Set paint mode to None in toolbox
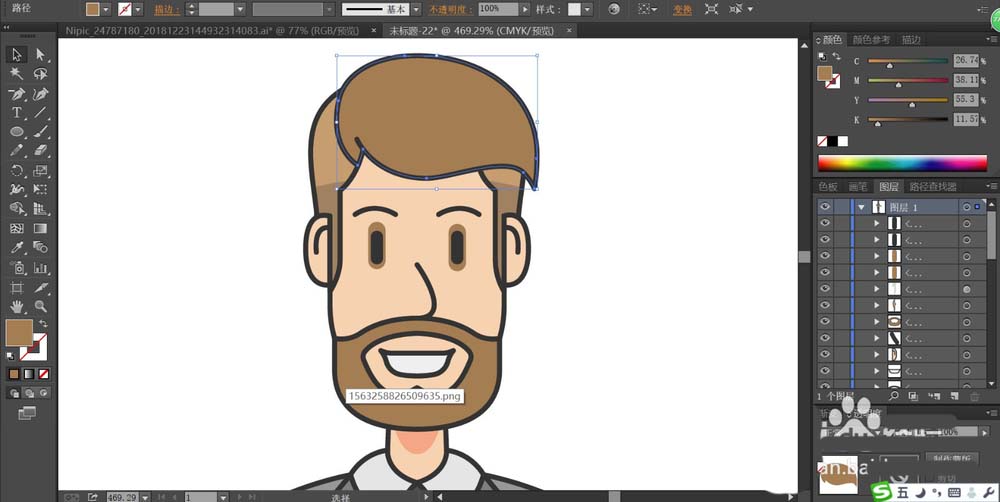This screenshot has width=1000, height=502. [43, 374]
